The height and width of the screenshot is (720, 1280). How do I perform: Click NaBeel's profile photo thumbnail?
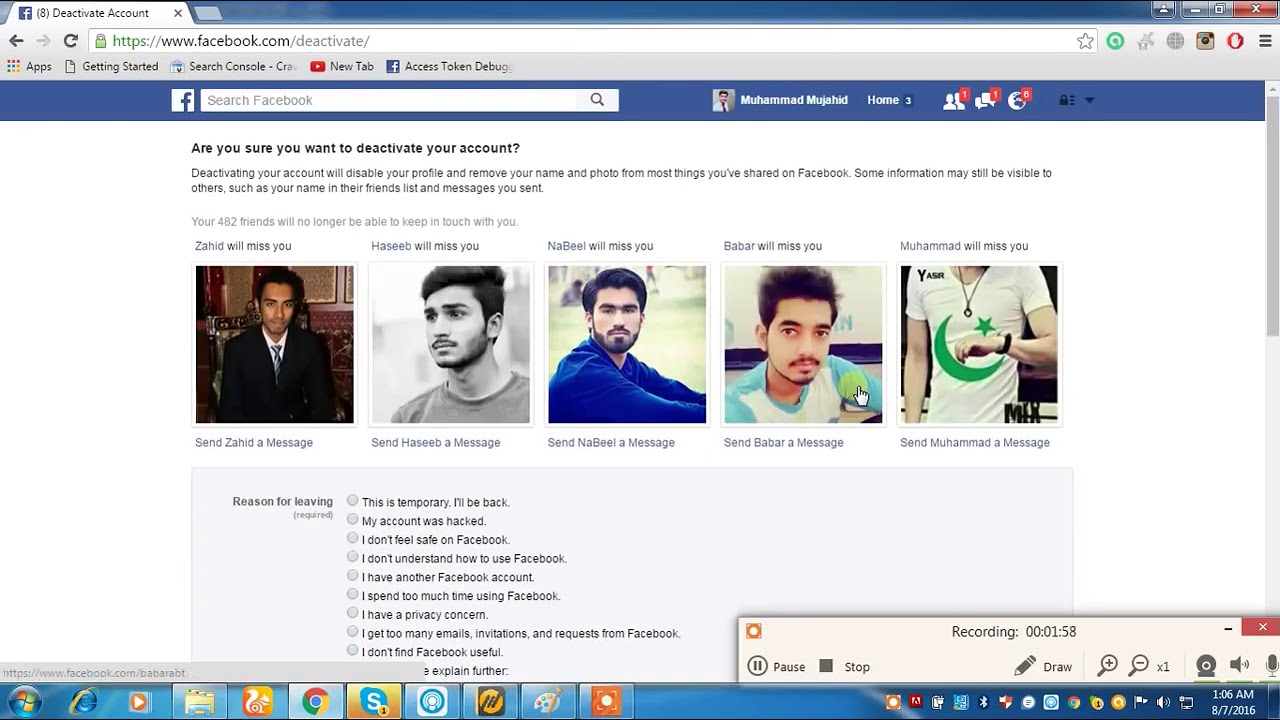pos(626,344)
